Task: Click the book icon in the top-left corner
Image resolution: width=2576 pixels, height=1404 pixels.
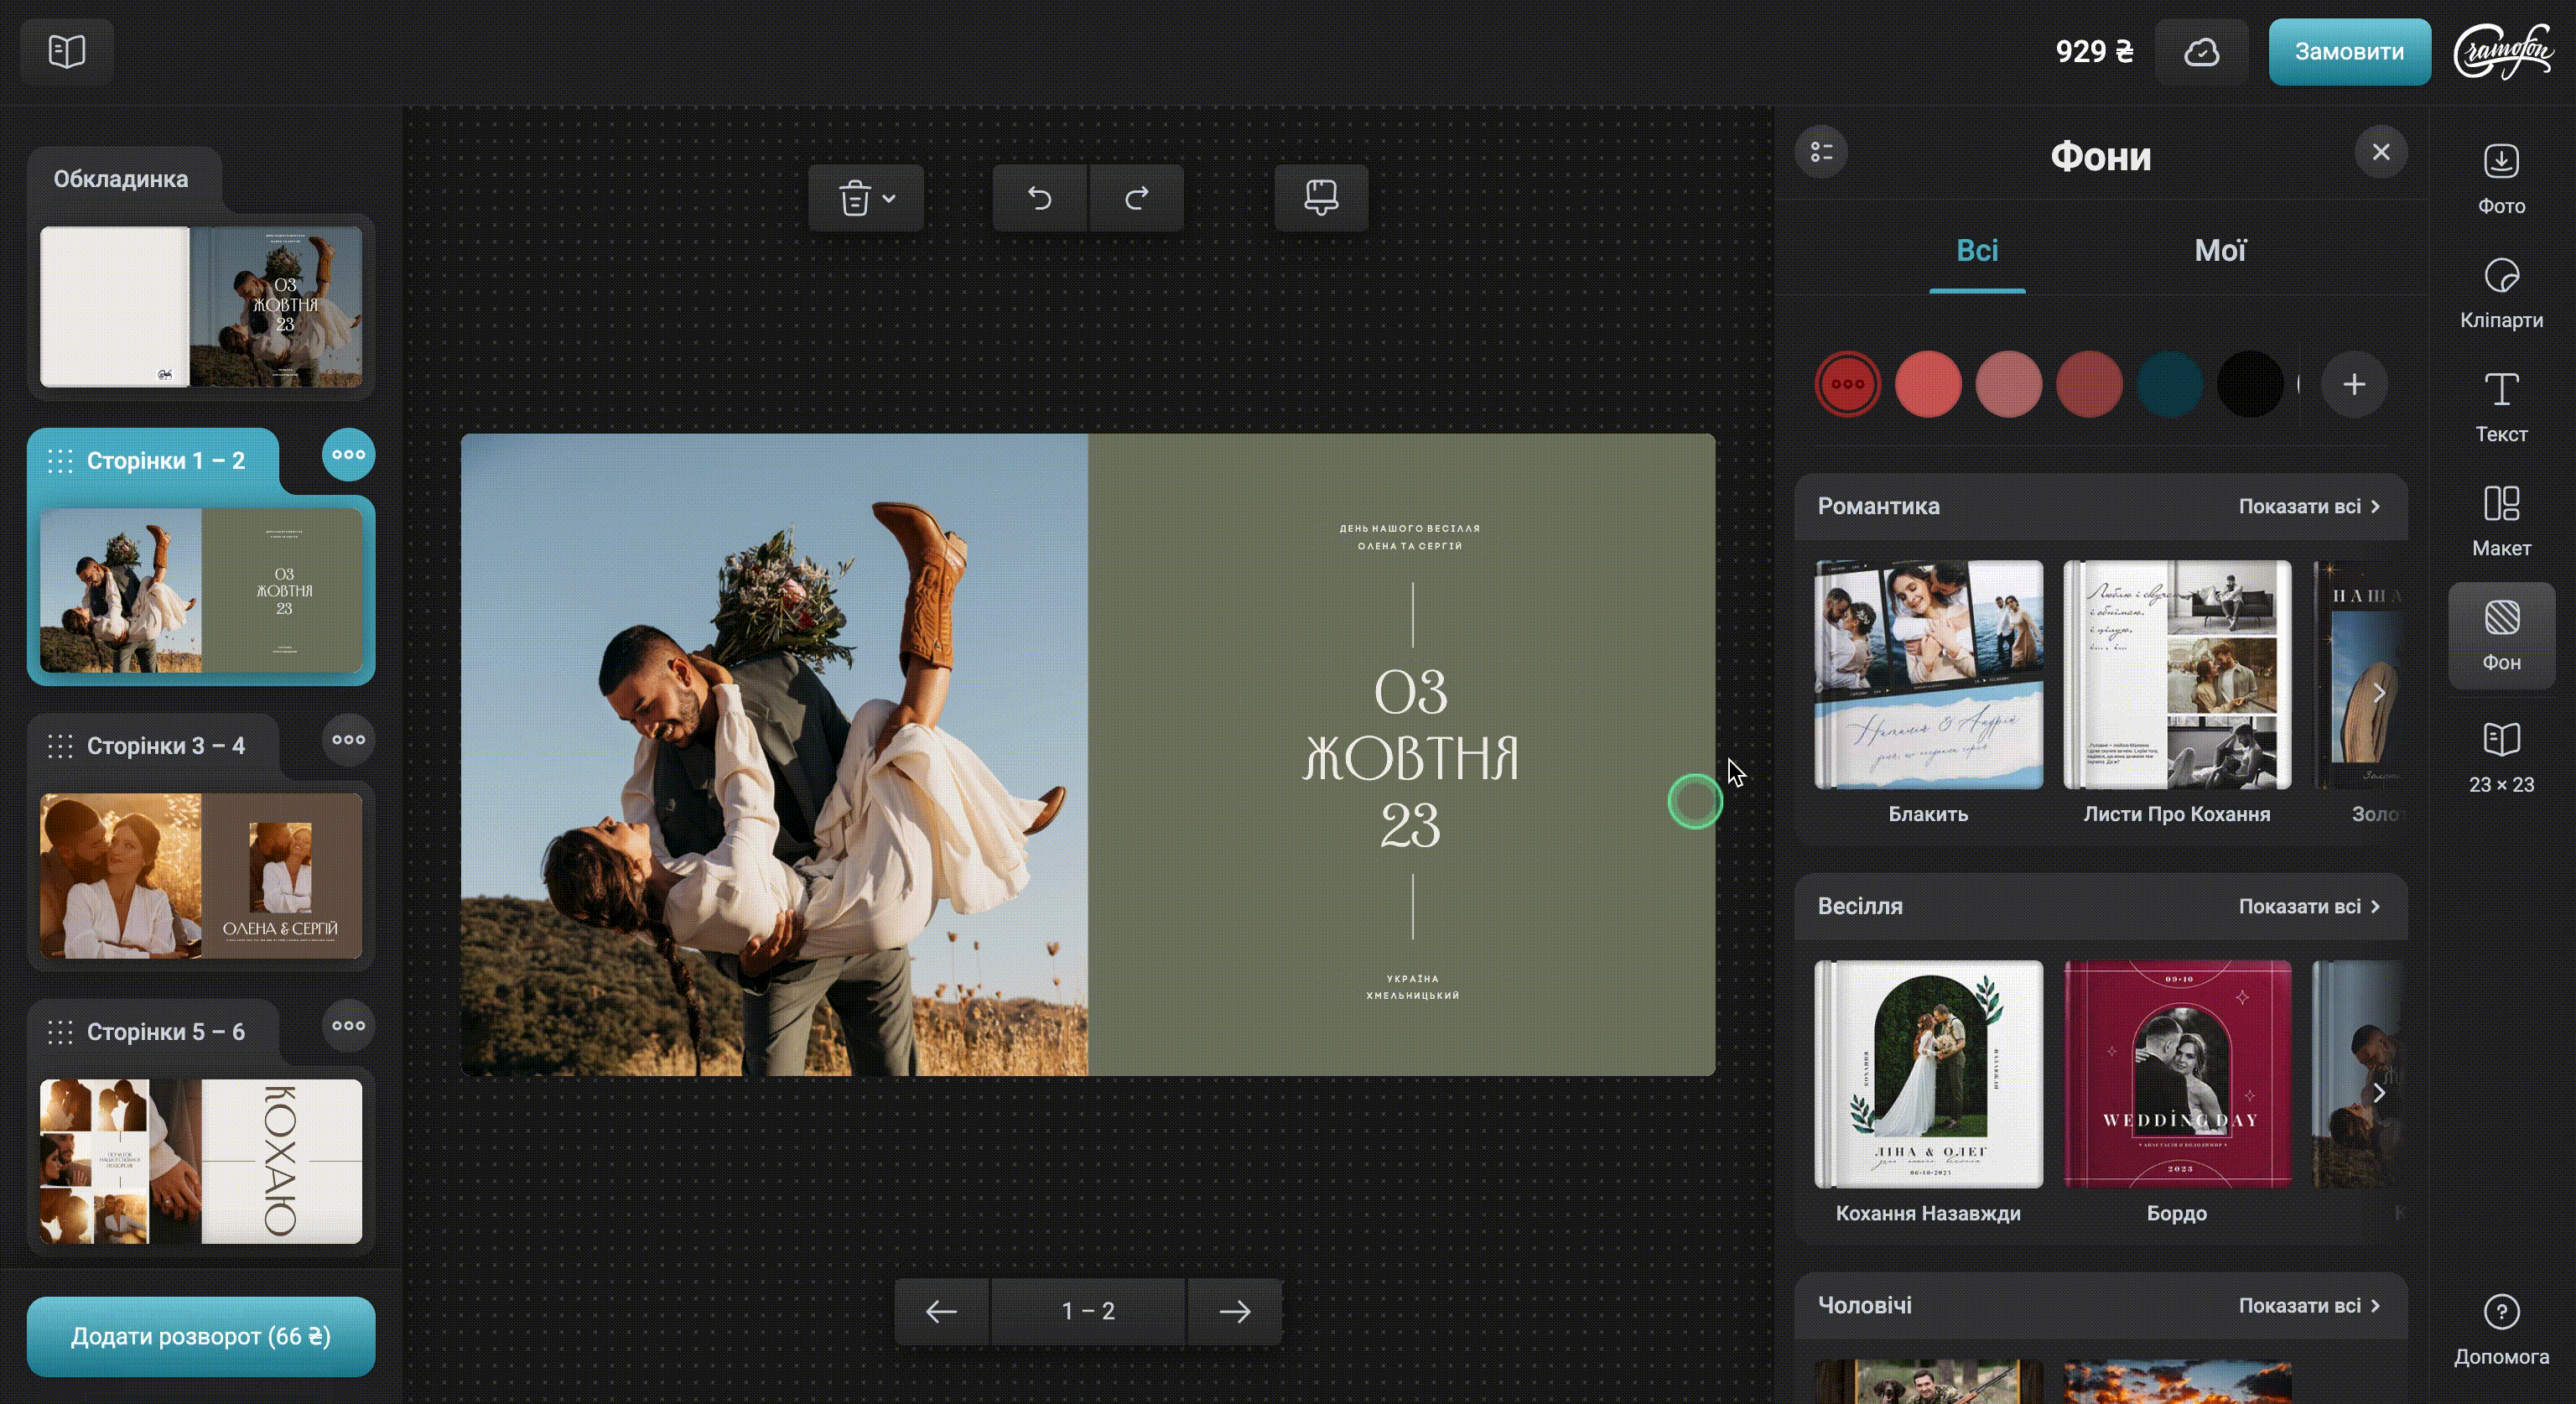Action: 67,51
